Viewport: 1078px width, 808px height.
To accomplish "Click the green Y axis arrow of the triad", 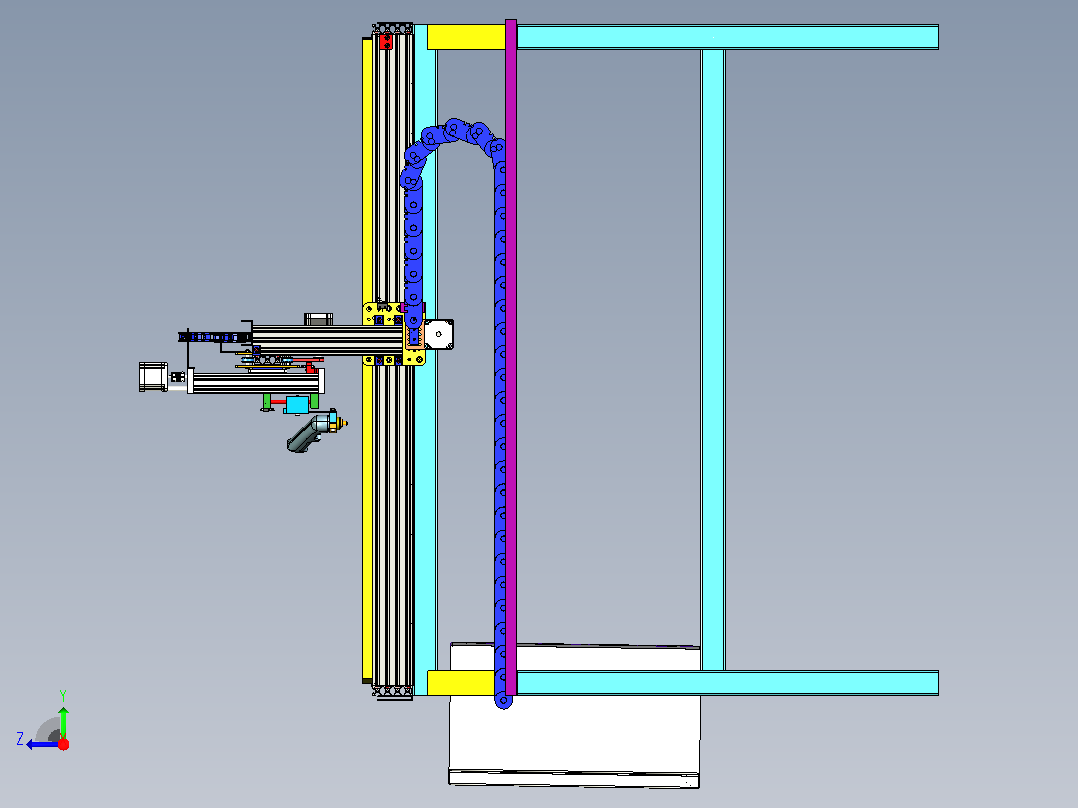I will (63, 722).
